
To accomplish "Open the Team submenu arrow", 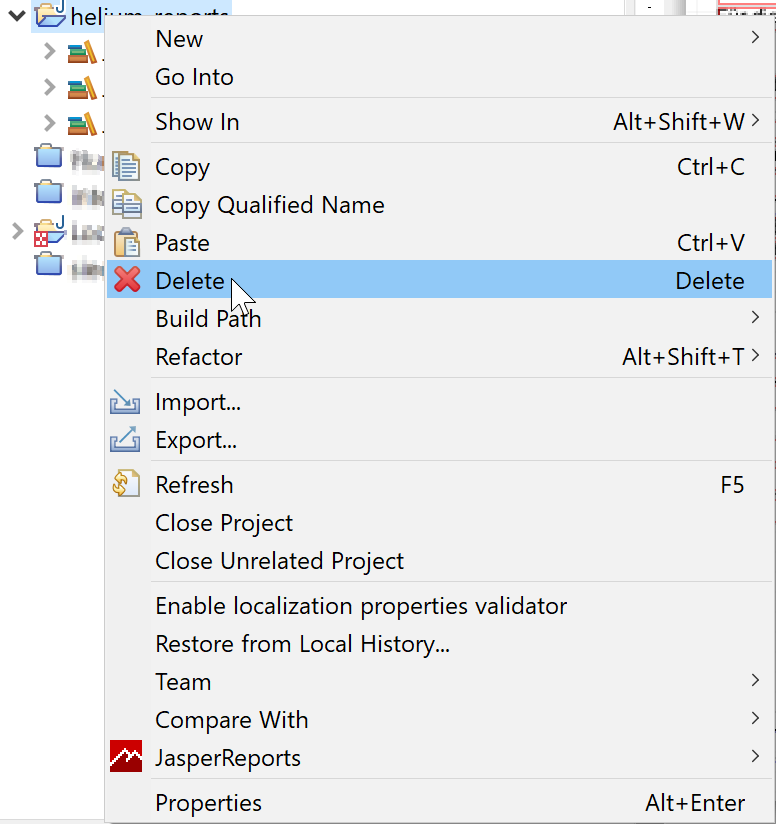I will [756, 681].
